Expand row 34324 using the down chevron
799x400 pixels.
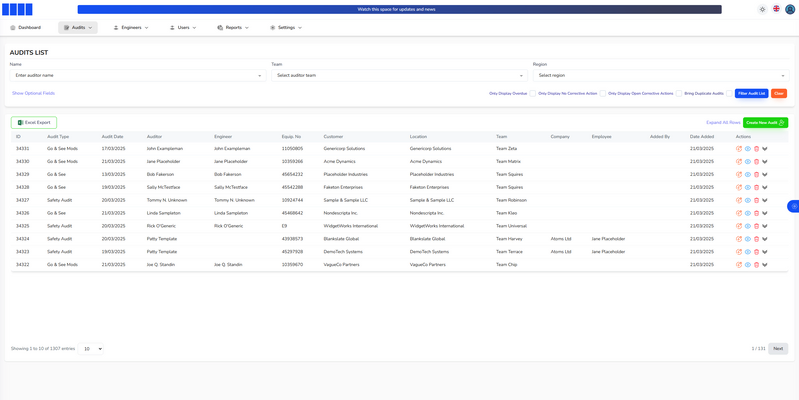(765, 239)
